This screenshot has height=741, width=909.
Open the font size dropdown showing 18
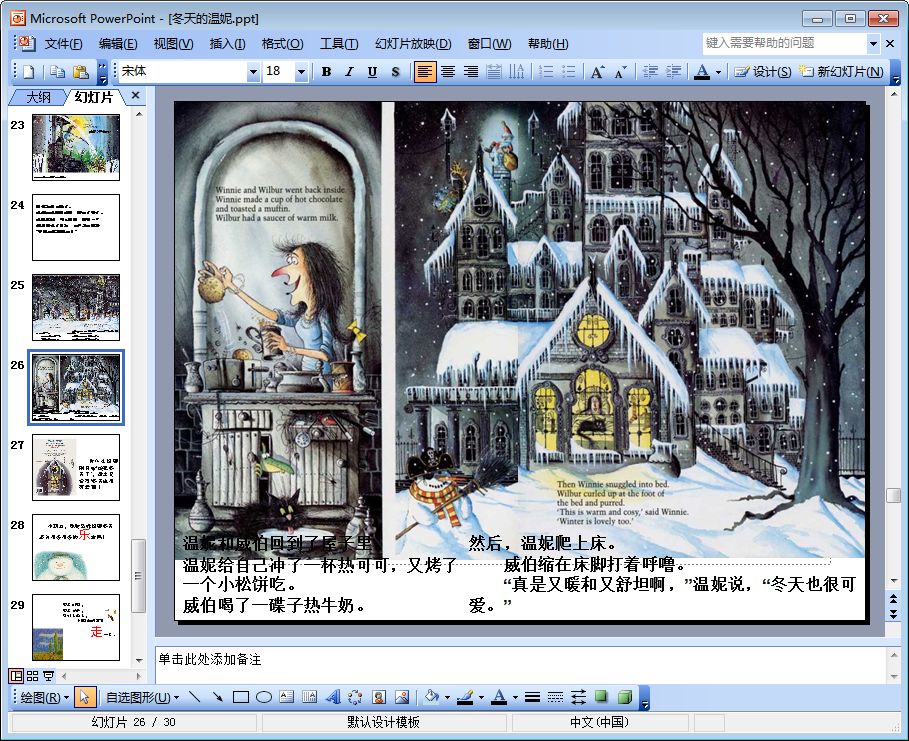tap(301, 72)
